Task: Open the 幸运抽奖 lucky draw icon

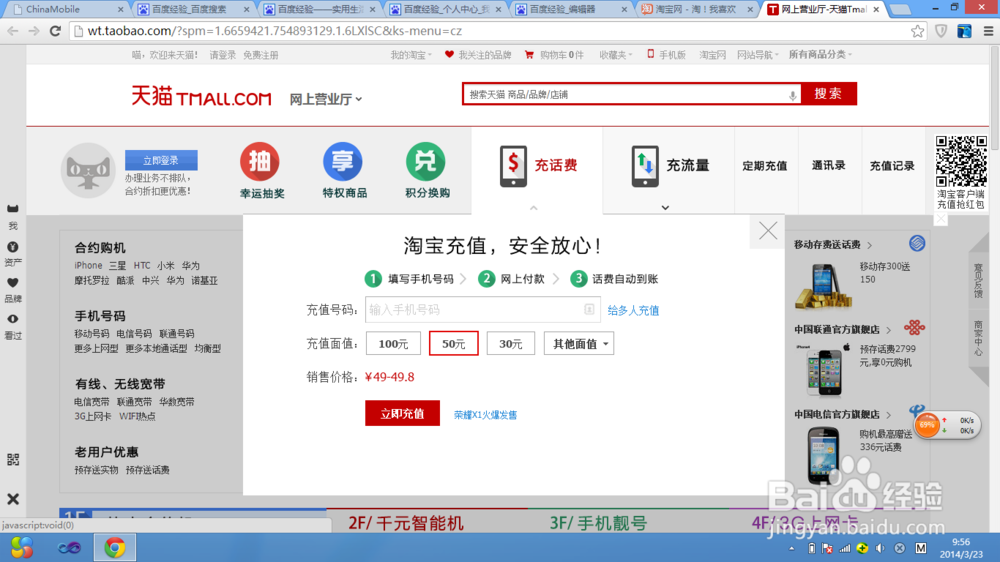Action: (260, 162)
